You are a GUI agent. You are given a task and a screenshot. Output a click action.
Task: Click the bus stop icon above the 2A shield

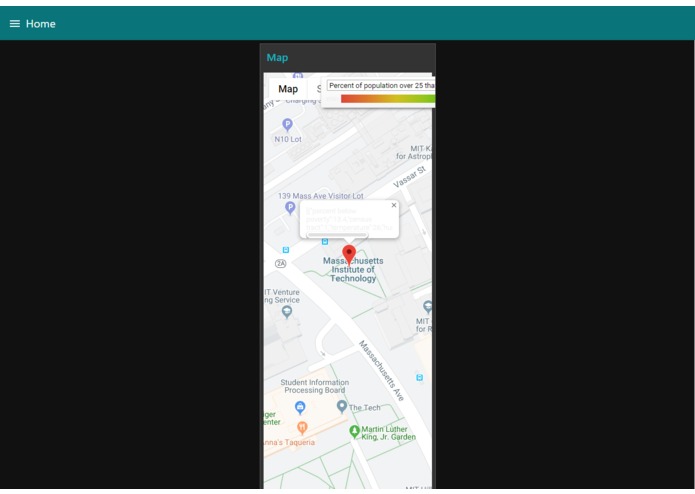[286, 250]
